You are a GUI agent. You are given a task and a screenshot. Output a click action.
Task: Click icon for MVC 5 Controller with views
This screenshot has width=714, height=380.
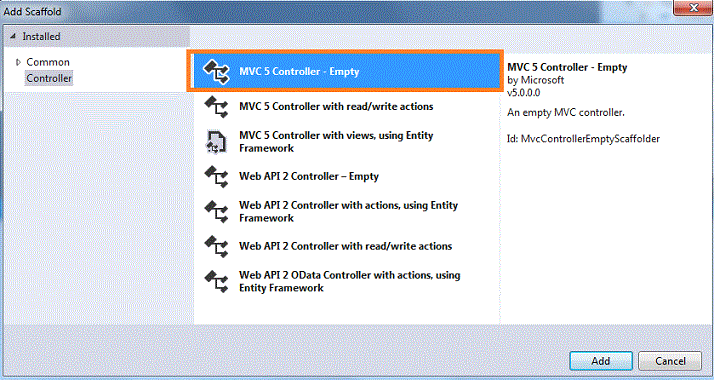click(216, 142)
